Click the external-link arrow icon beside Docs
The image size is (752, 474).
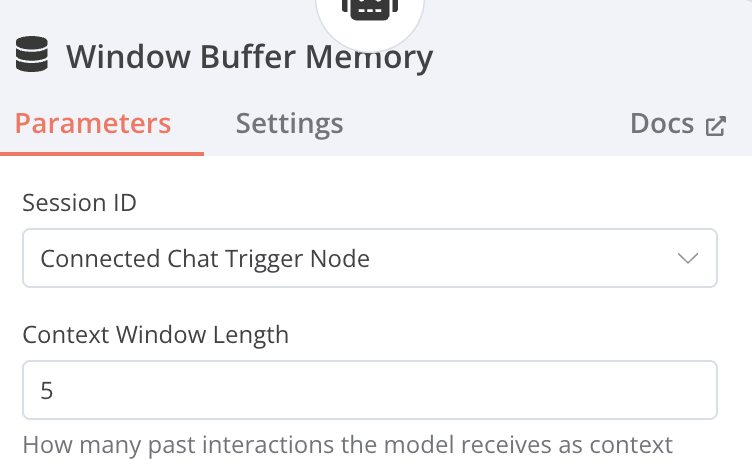point(716,125)
